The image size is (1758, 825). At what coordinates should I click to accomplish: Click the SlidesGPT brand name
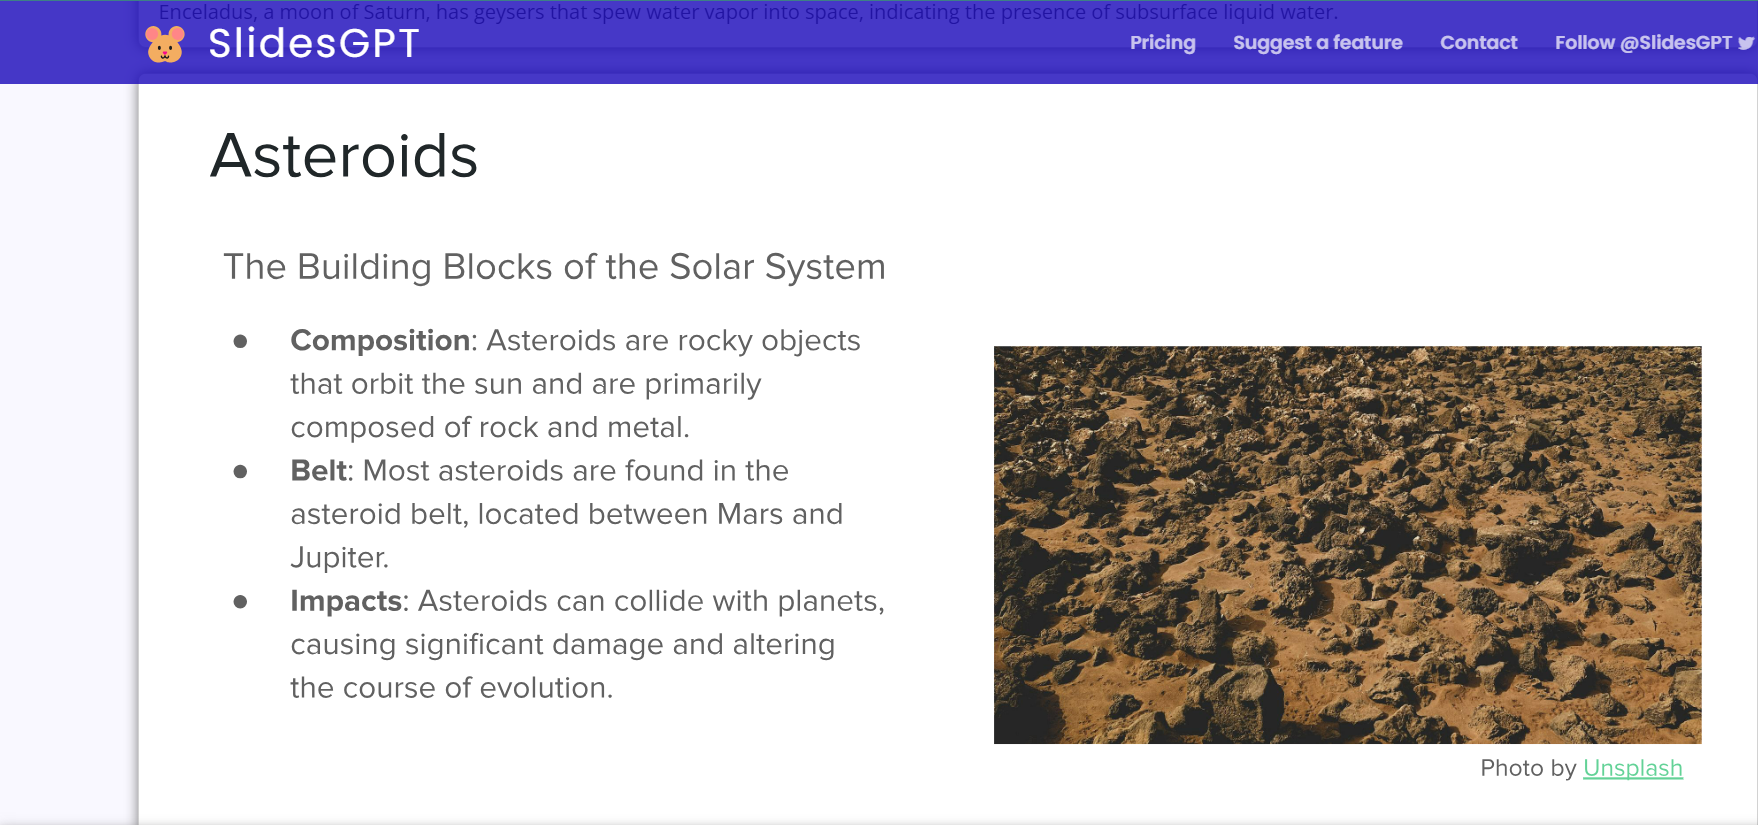pyautogui.click(x=314, y=44)
